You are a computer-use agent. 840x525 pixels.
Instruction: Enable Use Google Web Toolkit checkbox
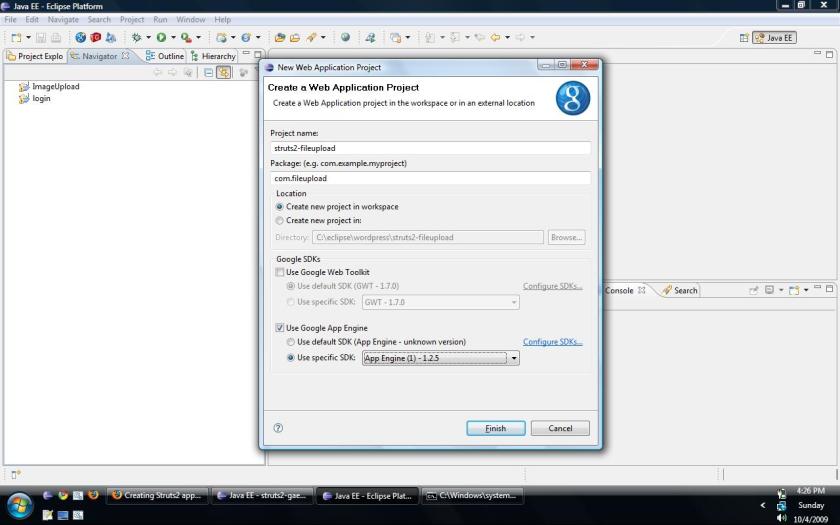pyautogui.click(x=280, y=272)
